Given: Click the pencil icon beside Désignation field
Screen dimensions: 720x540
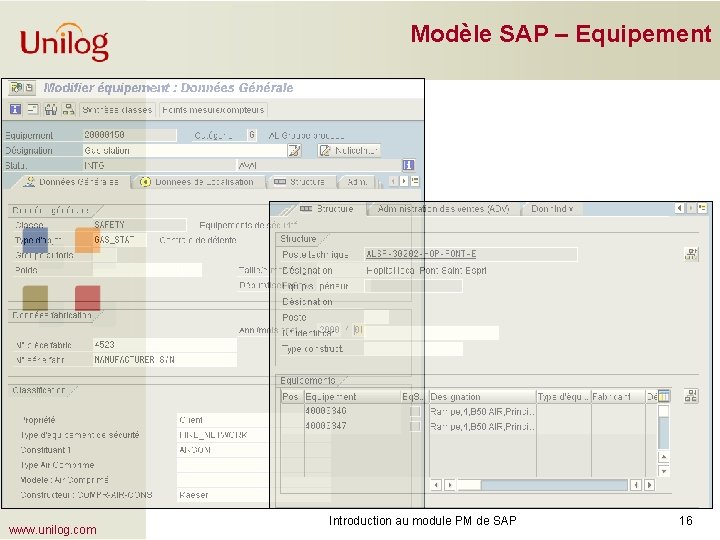Looking at the screenshot, I should pos(294,150).
